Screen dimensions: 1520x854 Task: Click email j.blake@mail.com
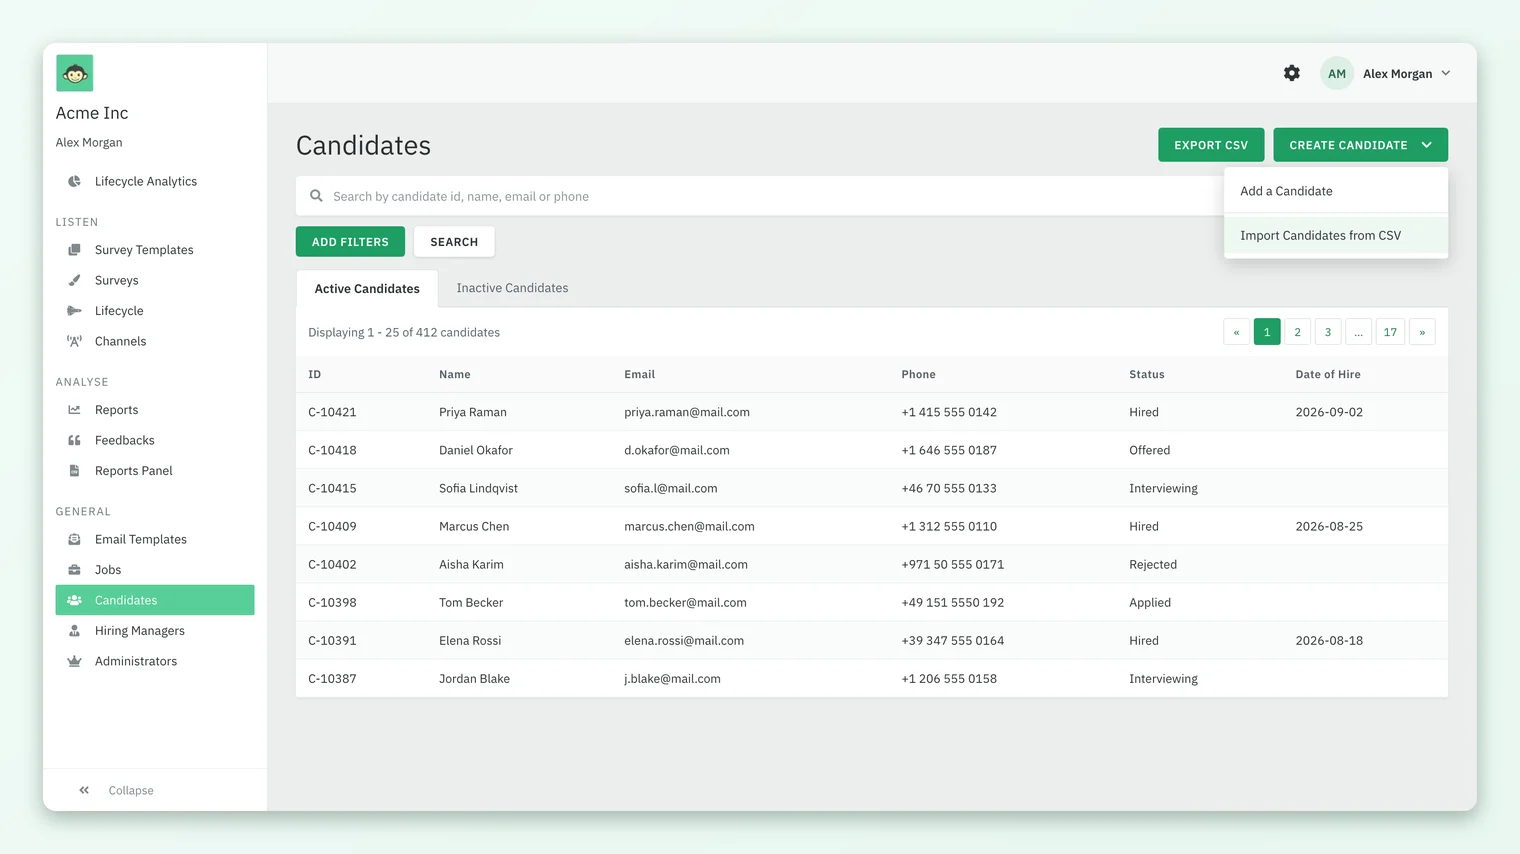click(672, 678)
